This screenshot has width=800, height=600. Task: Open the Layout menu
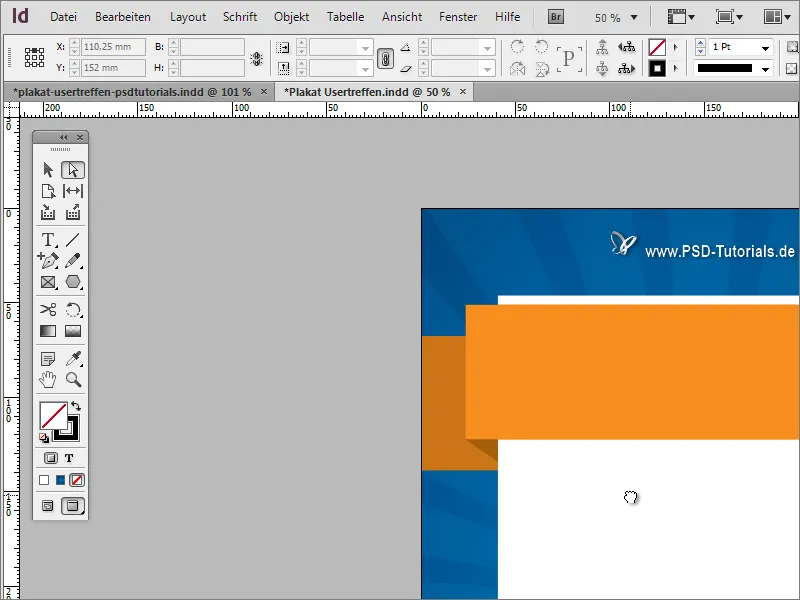[x=188, y=17]
